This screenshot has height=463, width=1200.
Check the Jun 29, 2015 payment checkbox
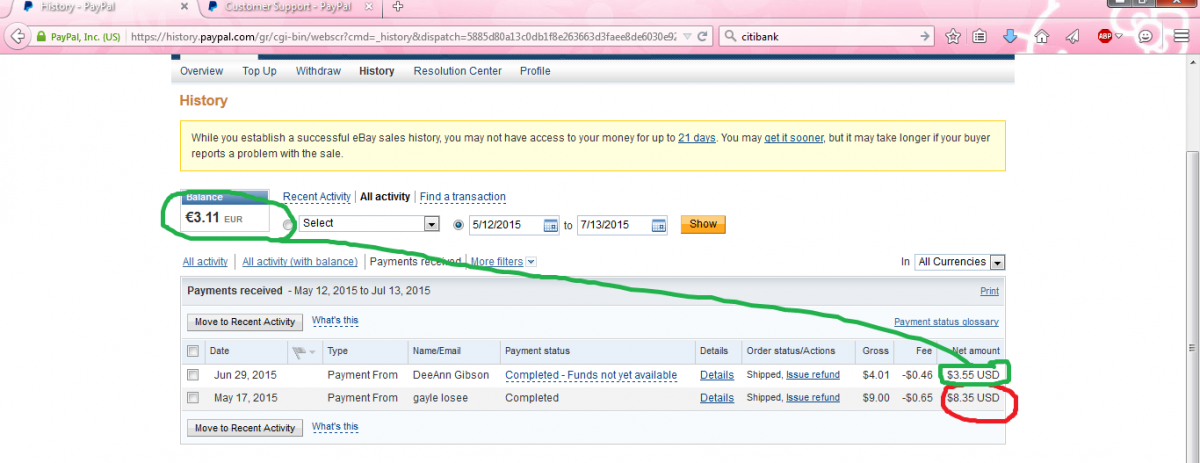(193, 375)
